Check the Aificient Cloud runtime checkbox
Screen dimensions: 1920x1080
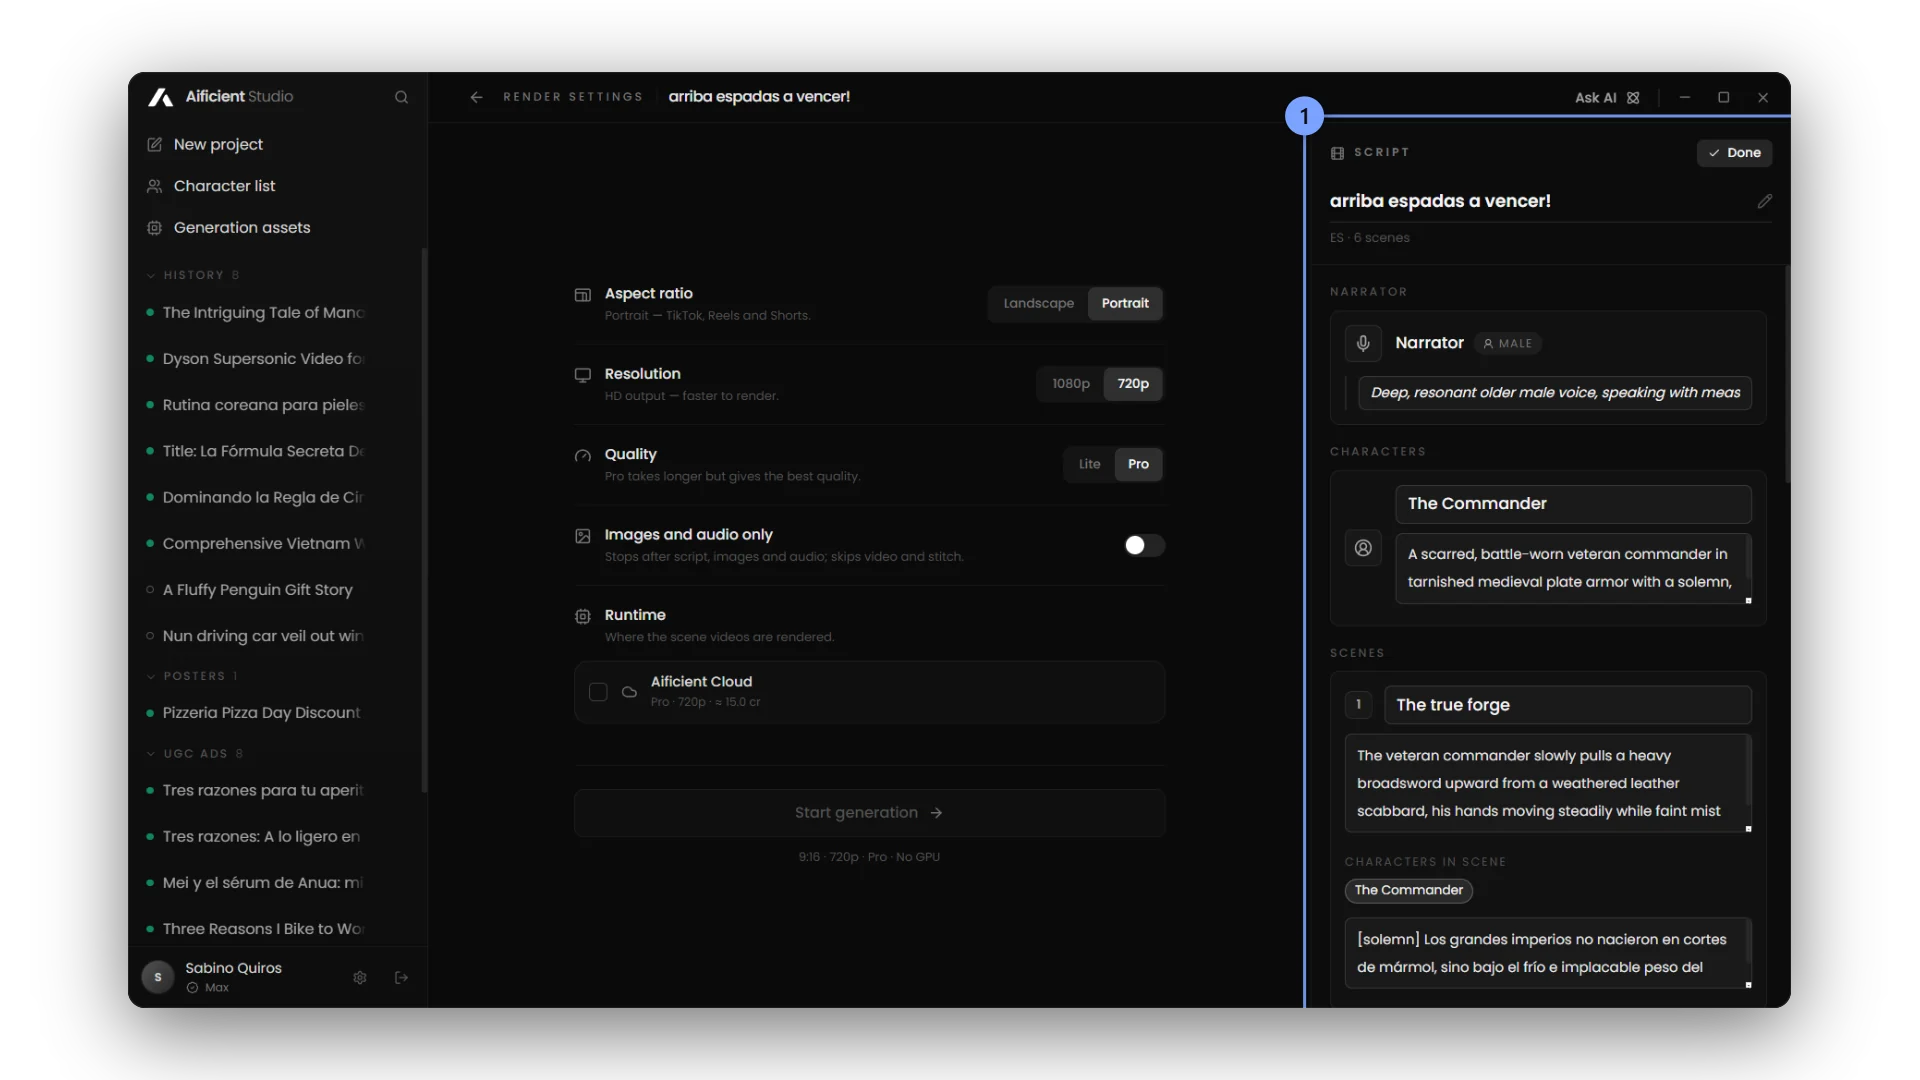[598, 692]
